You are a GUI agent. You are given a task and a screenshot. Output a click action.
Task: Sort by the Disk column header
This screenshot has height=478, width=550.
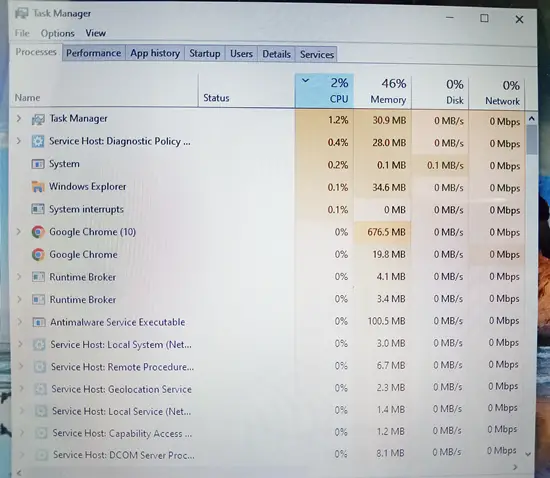click(x=440, y=92)
